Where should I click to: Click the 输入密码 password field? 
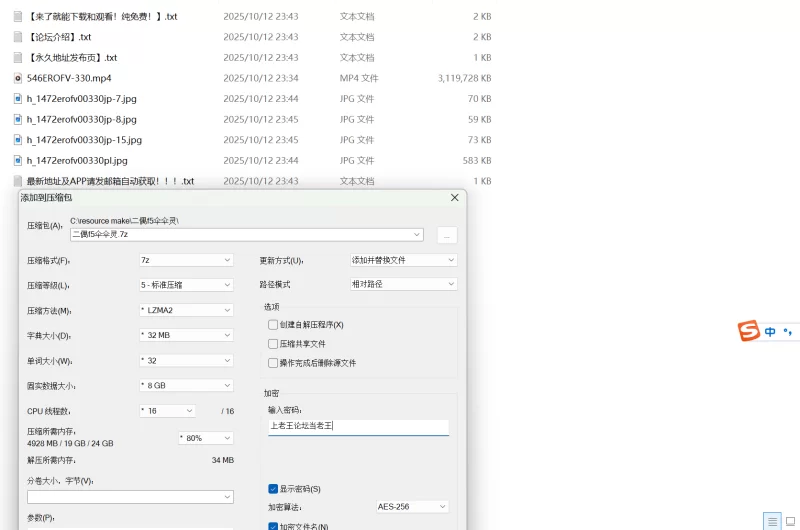(358, 426)
